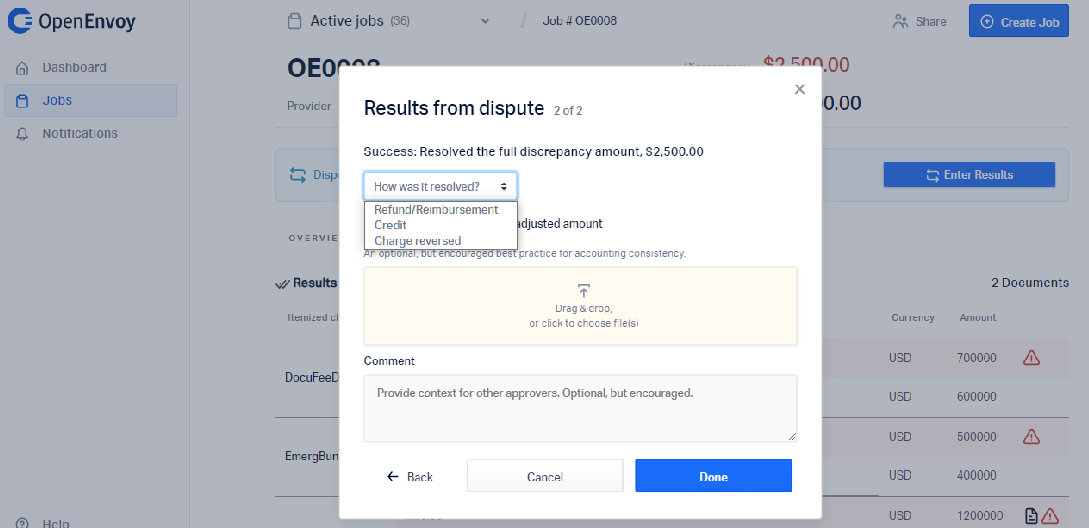Select Jobs in the sidebar
This screenshot has width=1089, height=528.
click(x=90, y=101)
